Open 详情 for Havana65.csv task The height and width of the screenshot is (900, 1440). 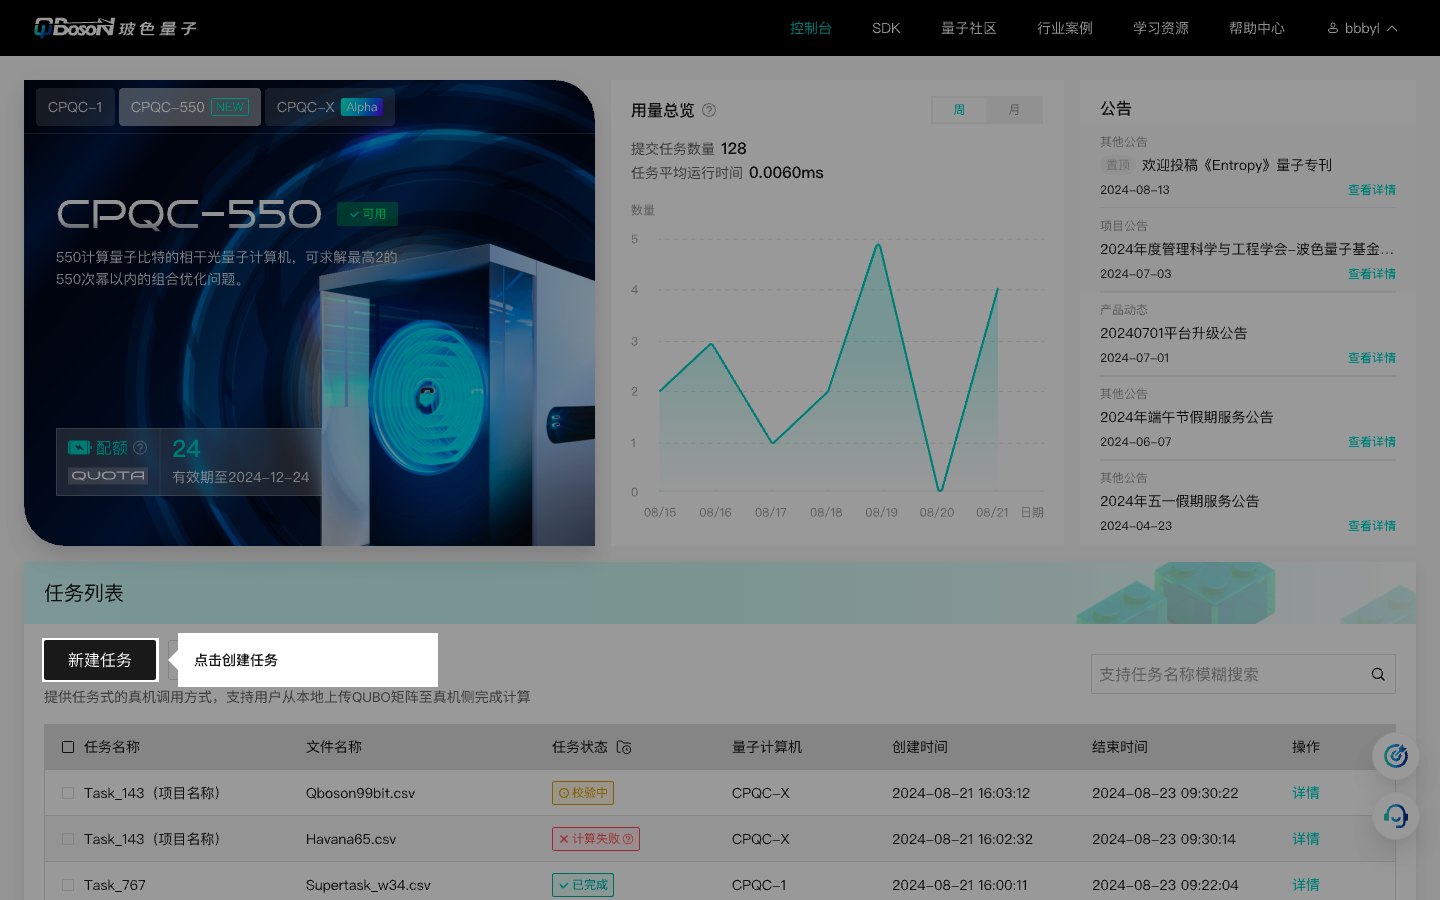[1306, 839]
